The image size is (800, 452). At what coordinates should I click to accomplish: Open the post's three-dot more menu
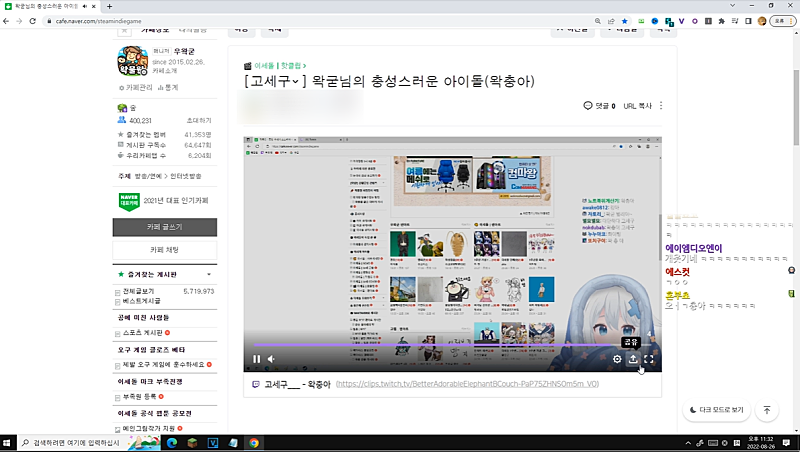point(661,105)
